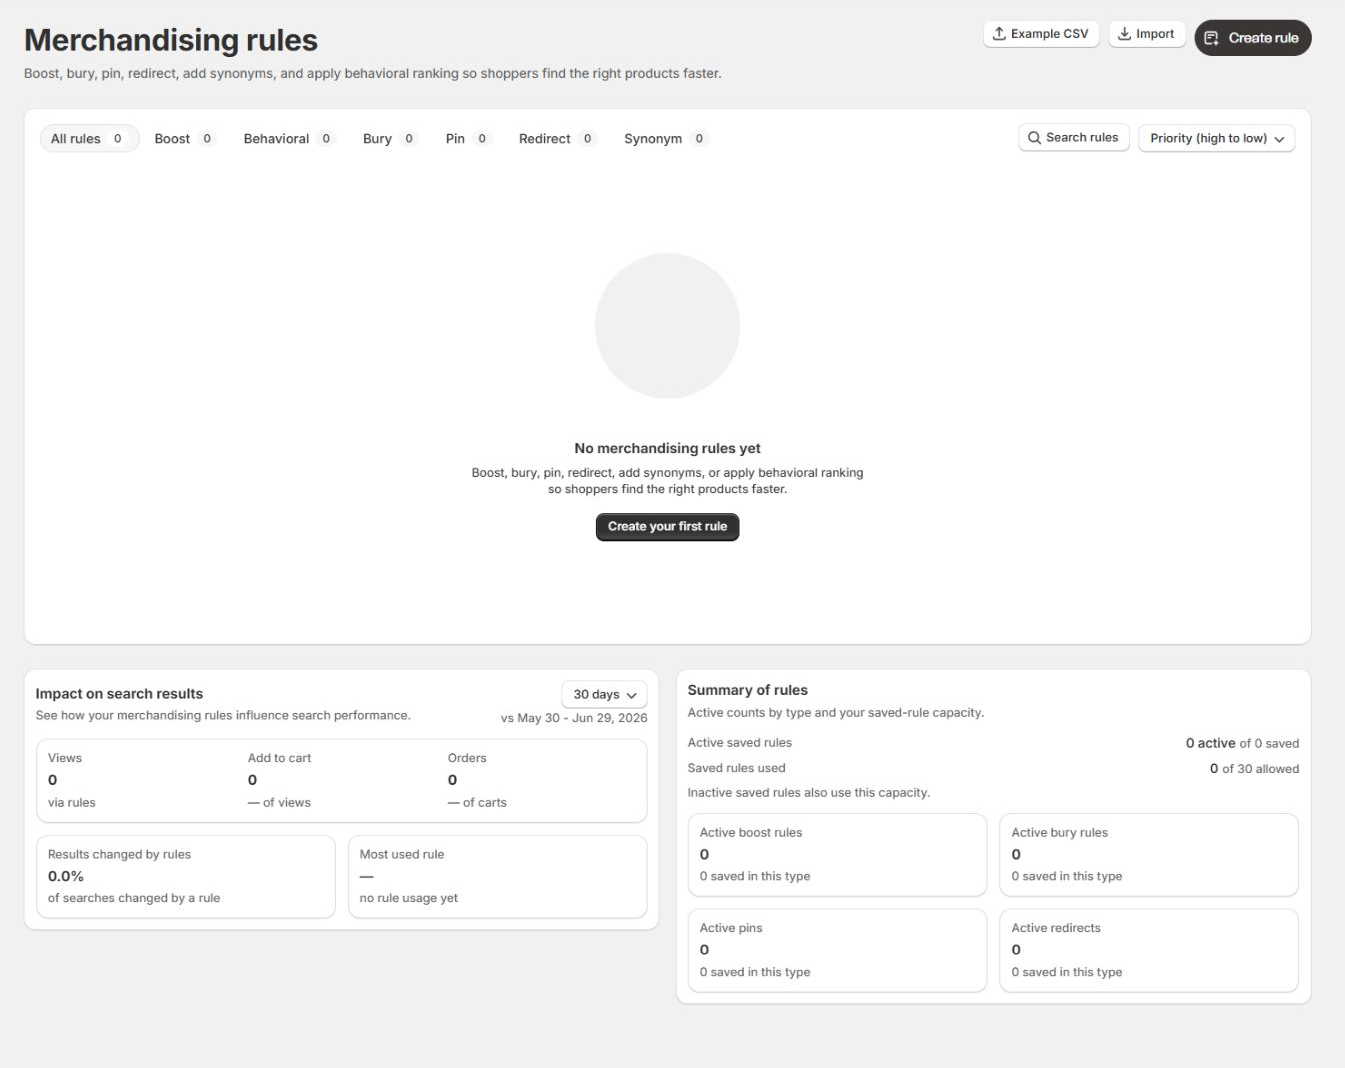Click the 0.0% results changed value
The height and width of the screenshot is (1068, 1345).
pos(66,876)
